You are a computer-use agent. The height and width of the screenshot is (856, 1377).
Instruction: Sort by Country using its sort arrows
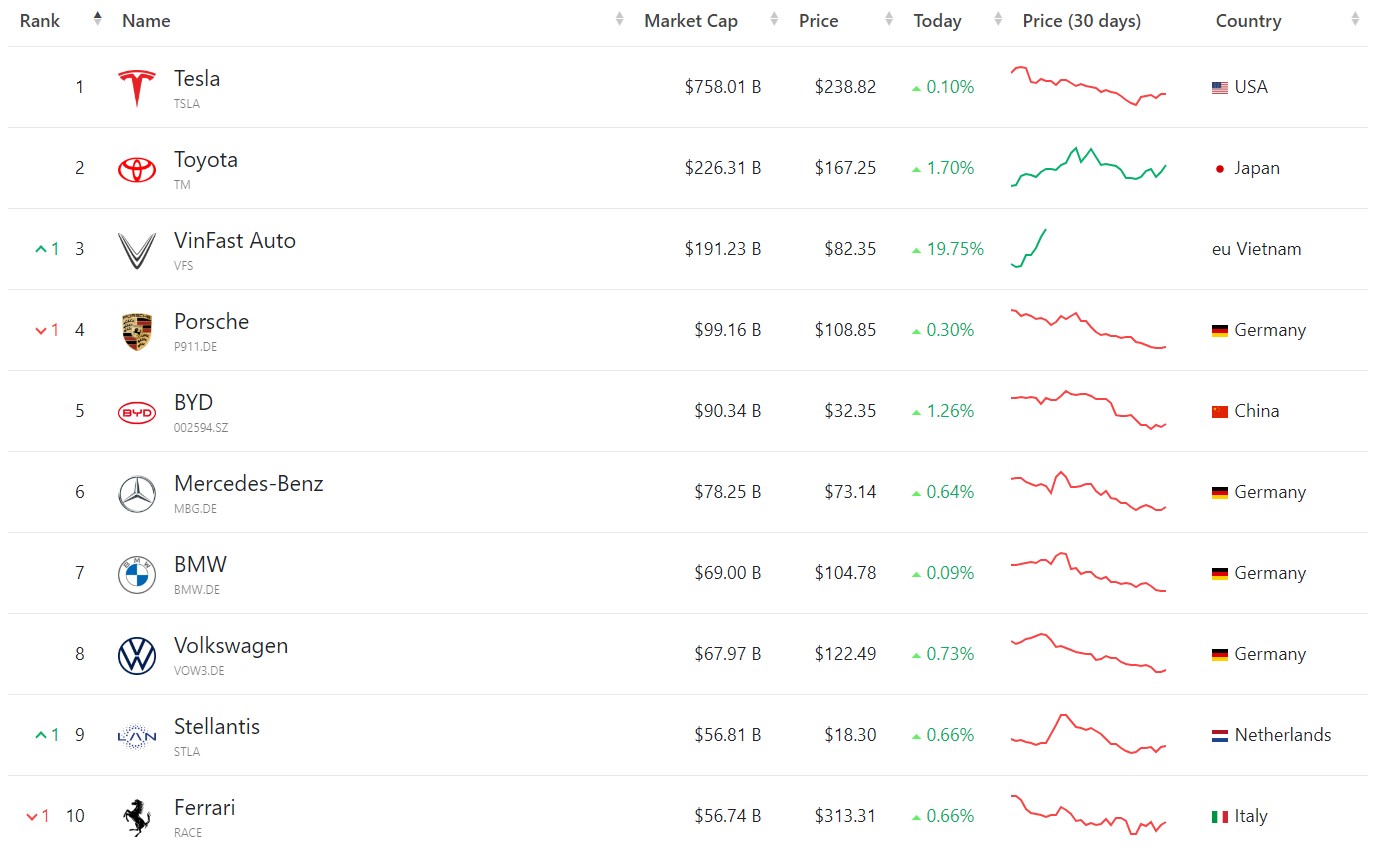click(1355, 20)
